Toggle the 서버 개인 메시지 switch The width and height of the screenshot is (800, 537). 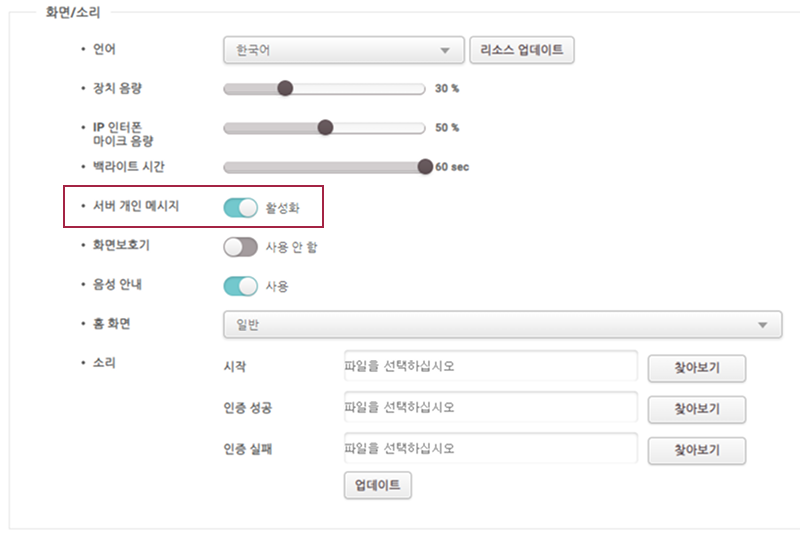[240, 208]
